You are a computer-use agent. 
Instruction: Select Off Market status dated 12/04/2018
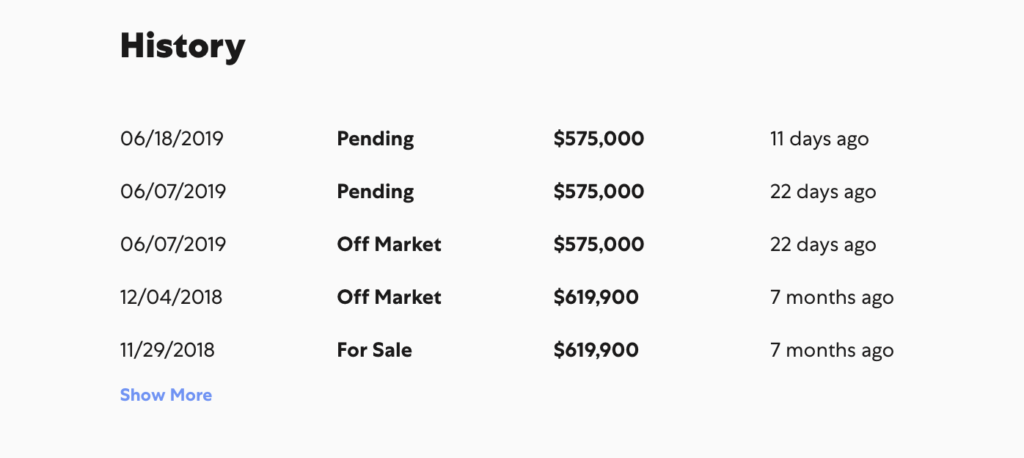389,297
